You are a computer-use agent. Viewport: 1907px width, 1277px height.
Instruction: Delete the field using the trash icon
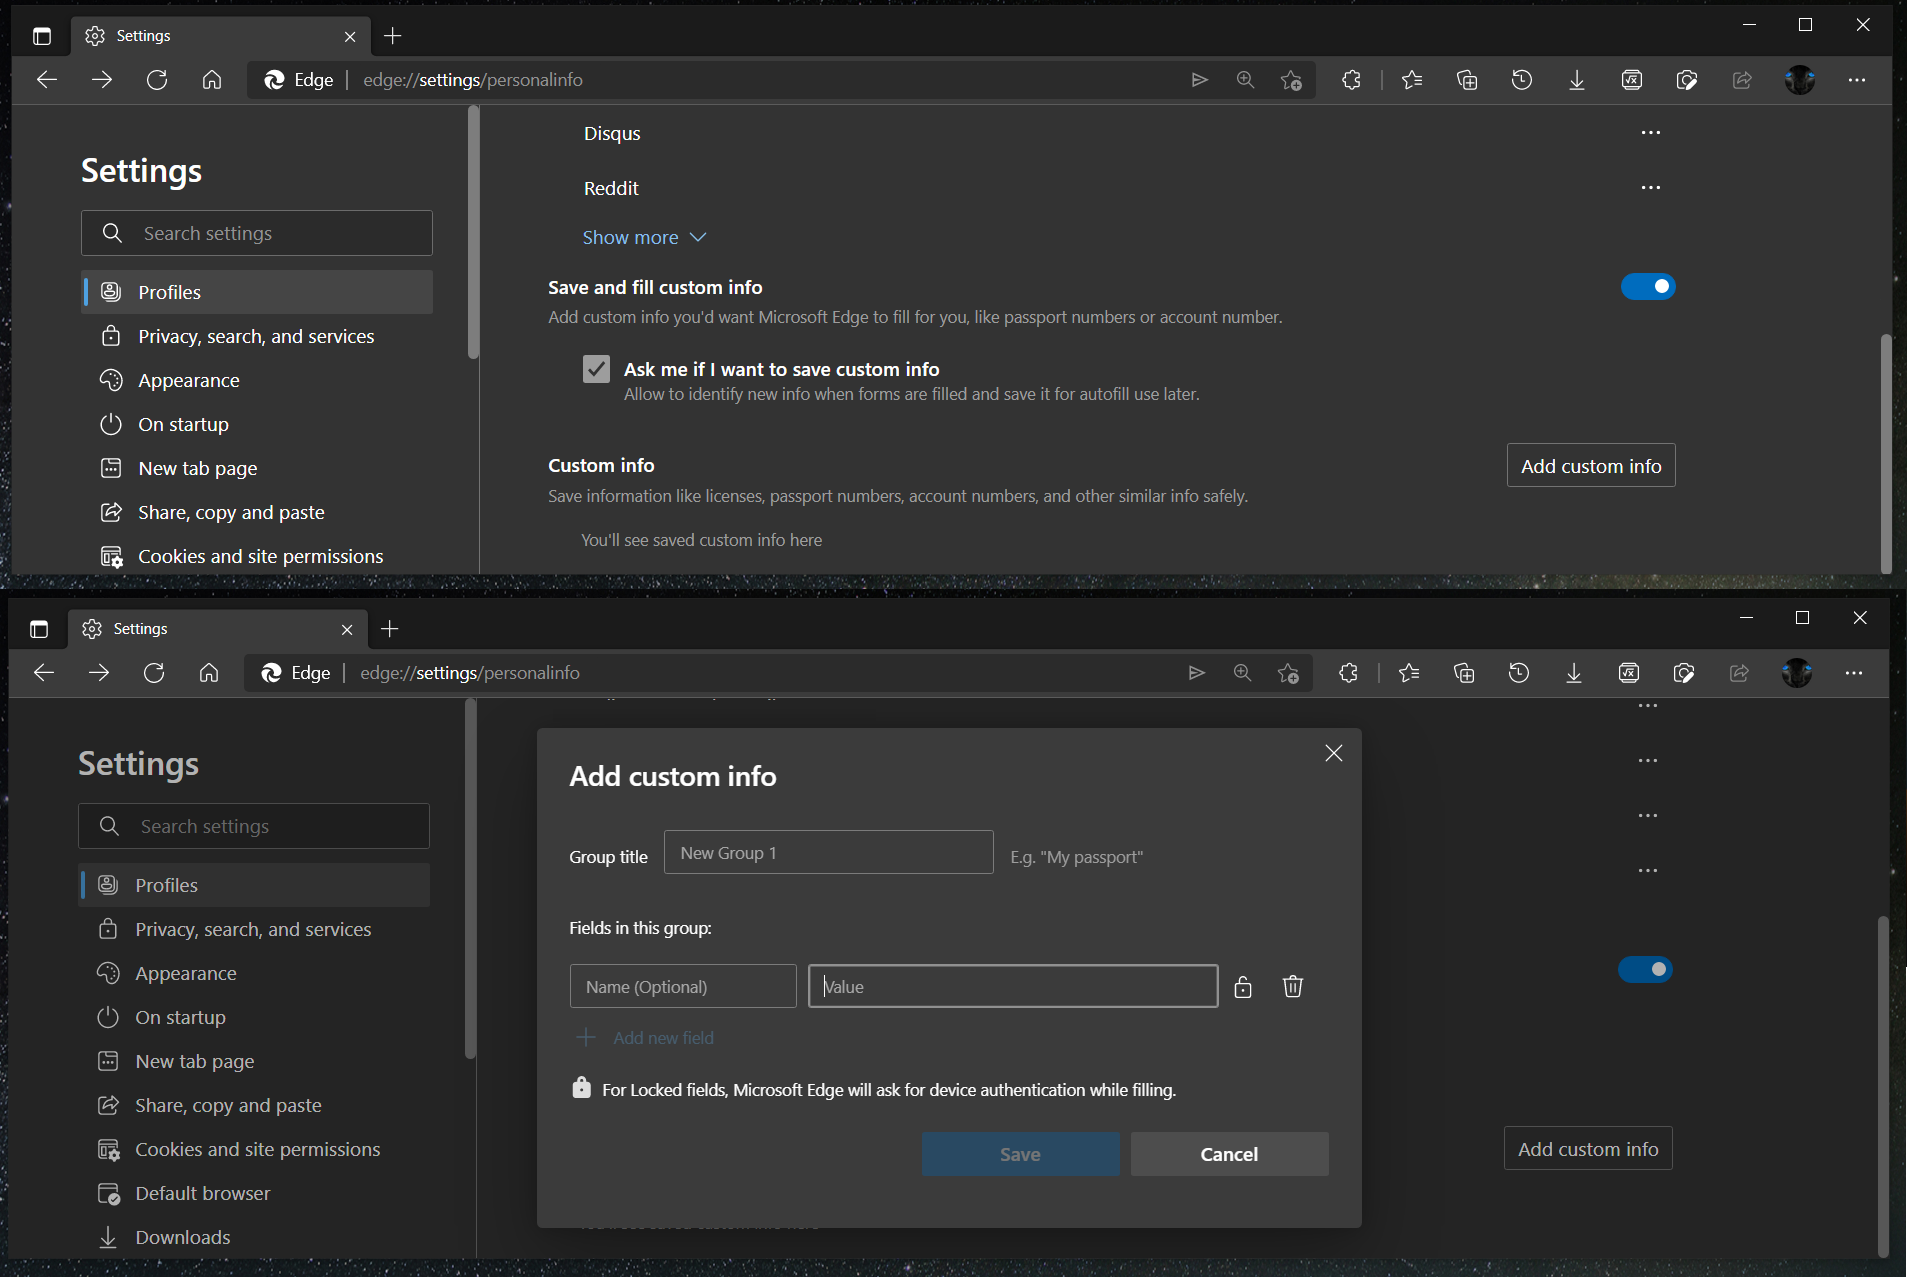point(1292,987)
